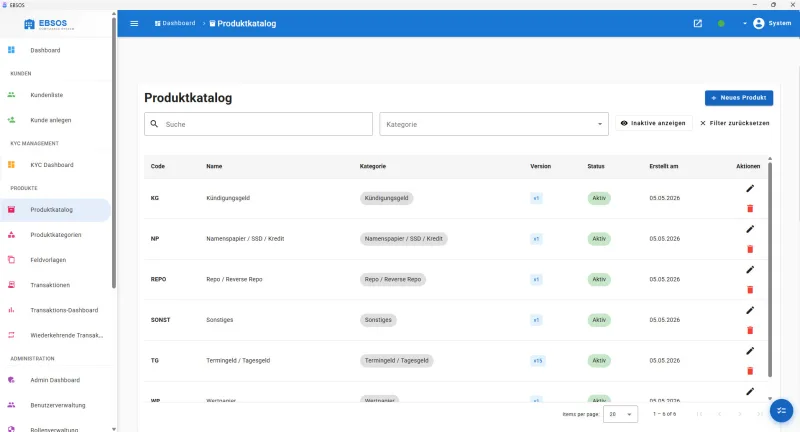Screen dimensions: 800x432
Task: Open the System user account menu
Action: tap(772, 23)
